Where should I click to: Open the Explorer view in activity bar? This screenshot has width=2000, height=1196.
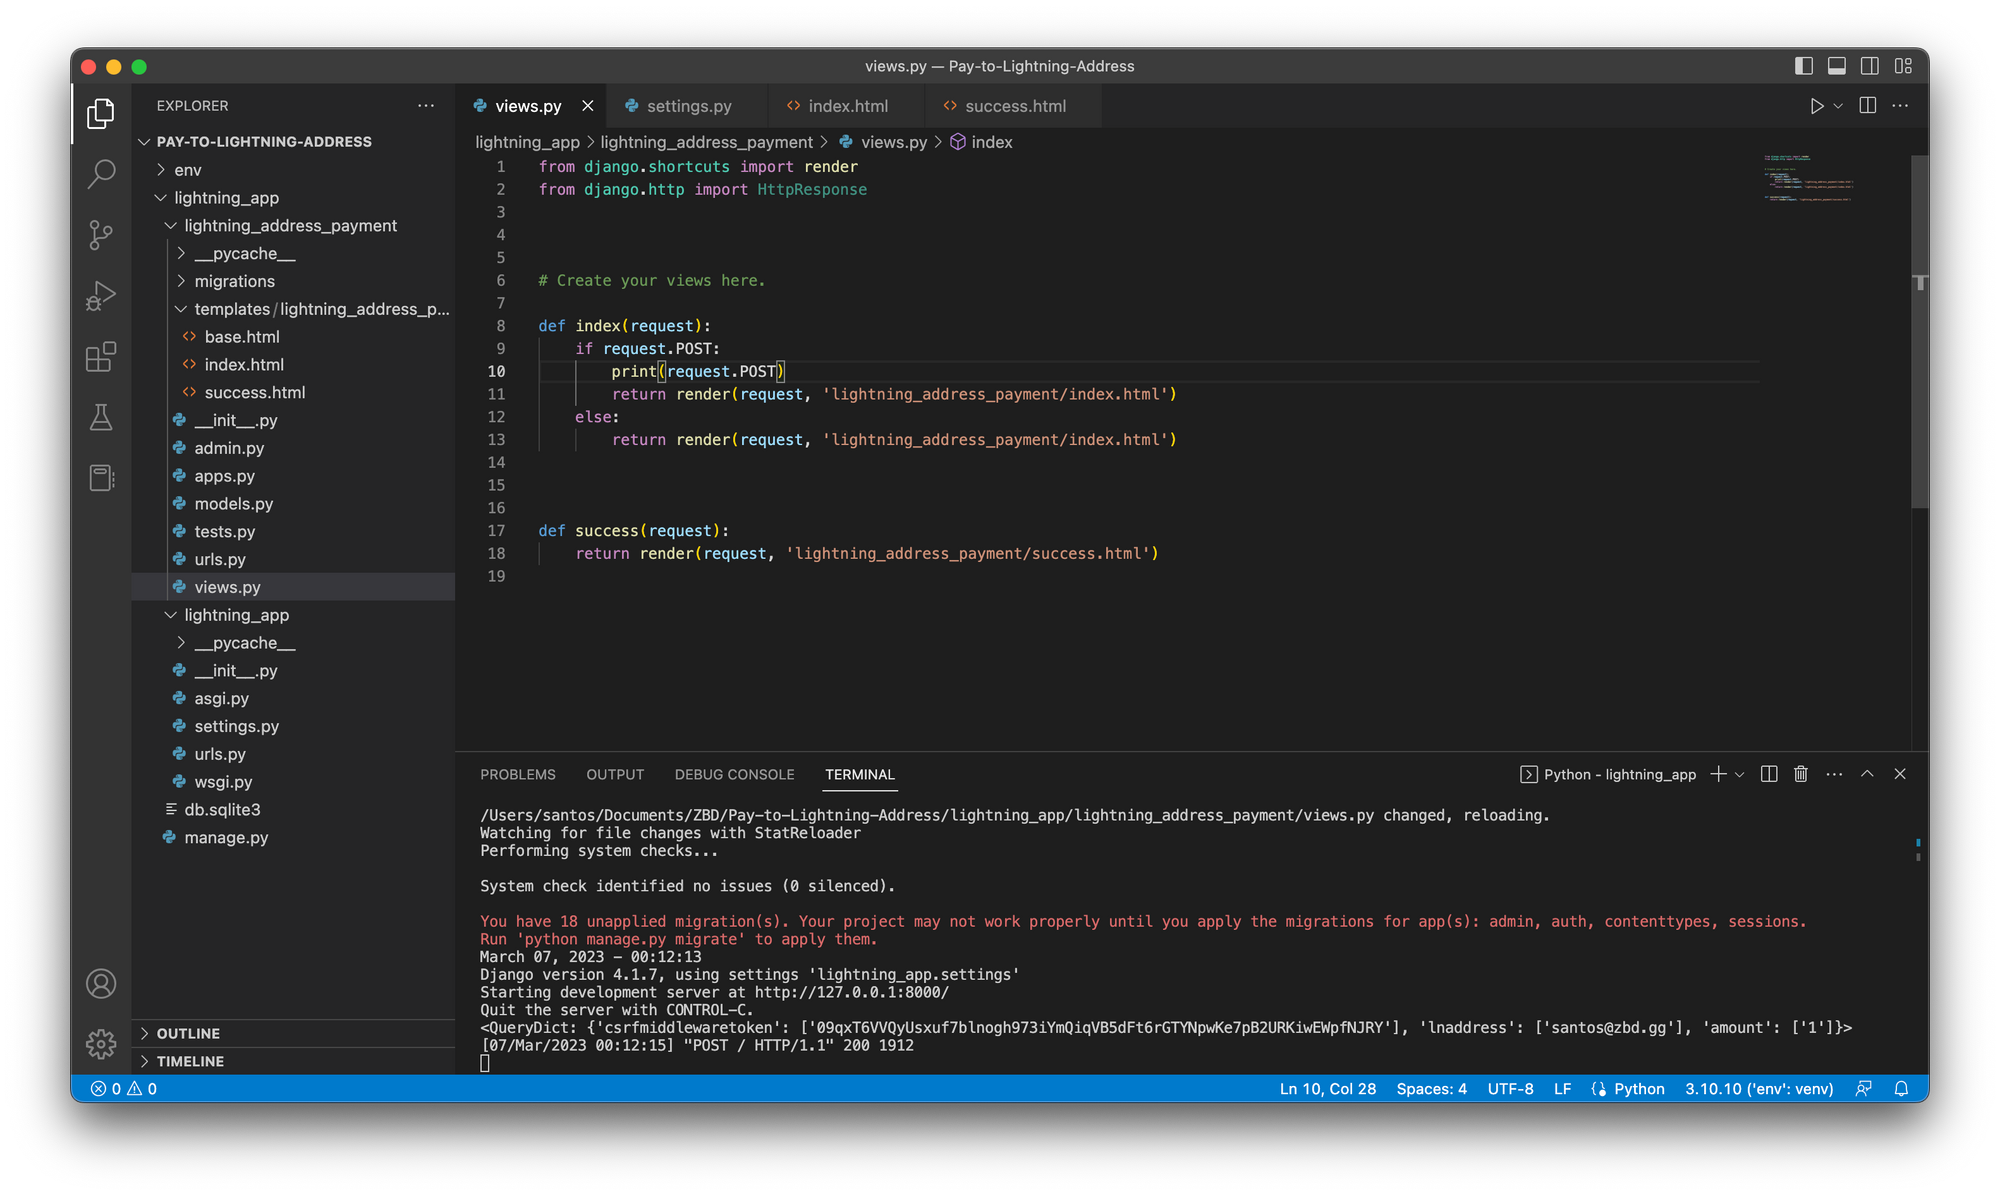click(101, 113)
